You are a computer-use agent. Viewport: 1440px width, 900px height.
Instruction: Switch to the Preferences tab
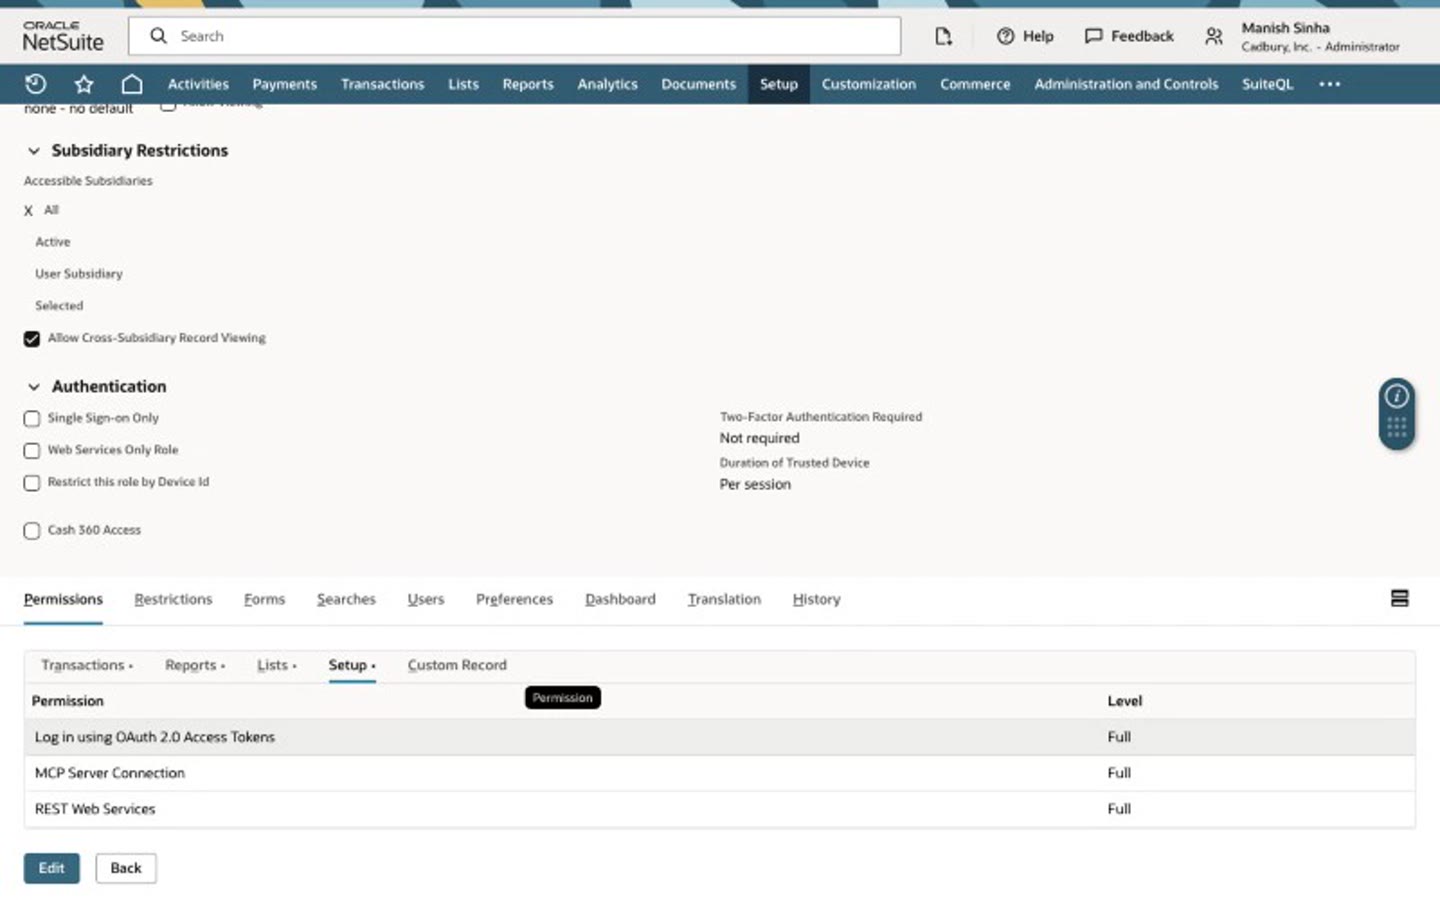[x=514, y=599]
